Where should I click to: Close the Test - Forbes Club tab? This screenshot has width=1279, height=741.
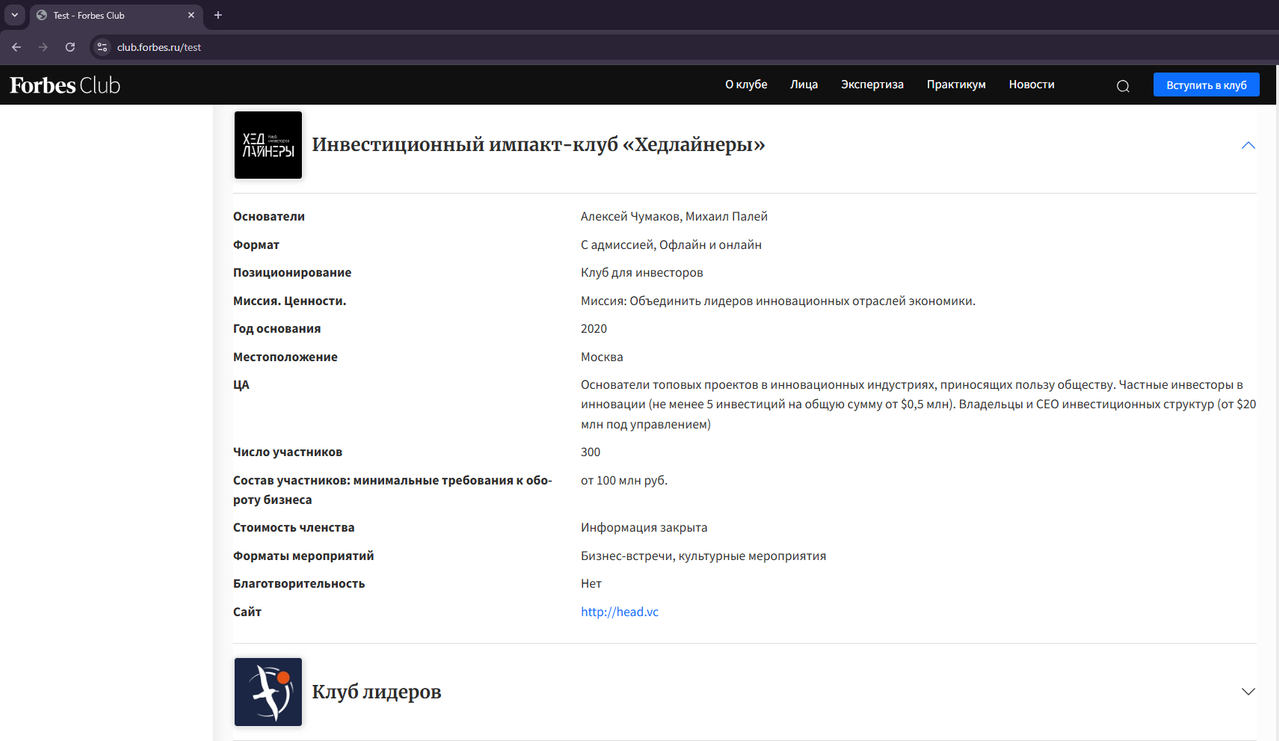(191, 15)
